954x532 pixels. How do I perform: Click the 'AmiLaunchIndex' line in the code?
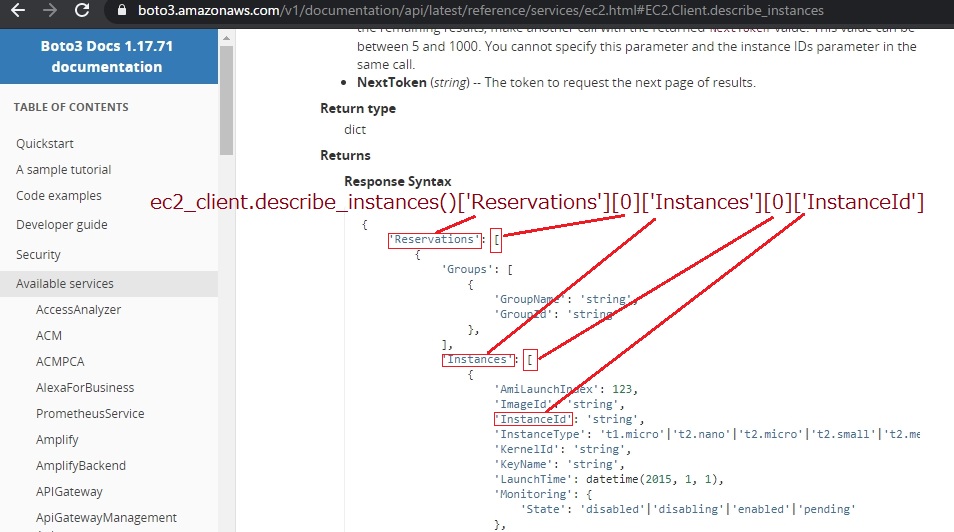pos(566,389)
